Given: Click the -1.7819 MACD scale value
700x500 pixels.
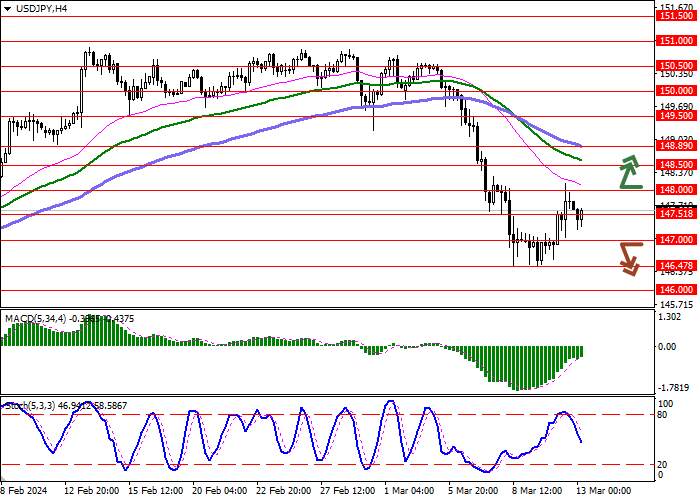Looking at the screenshot, I should click(675, 387).
